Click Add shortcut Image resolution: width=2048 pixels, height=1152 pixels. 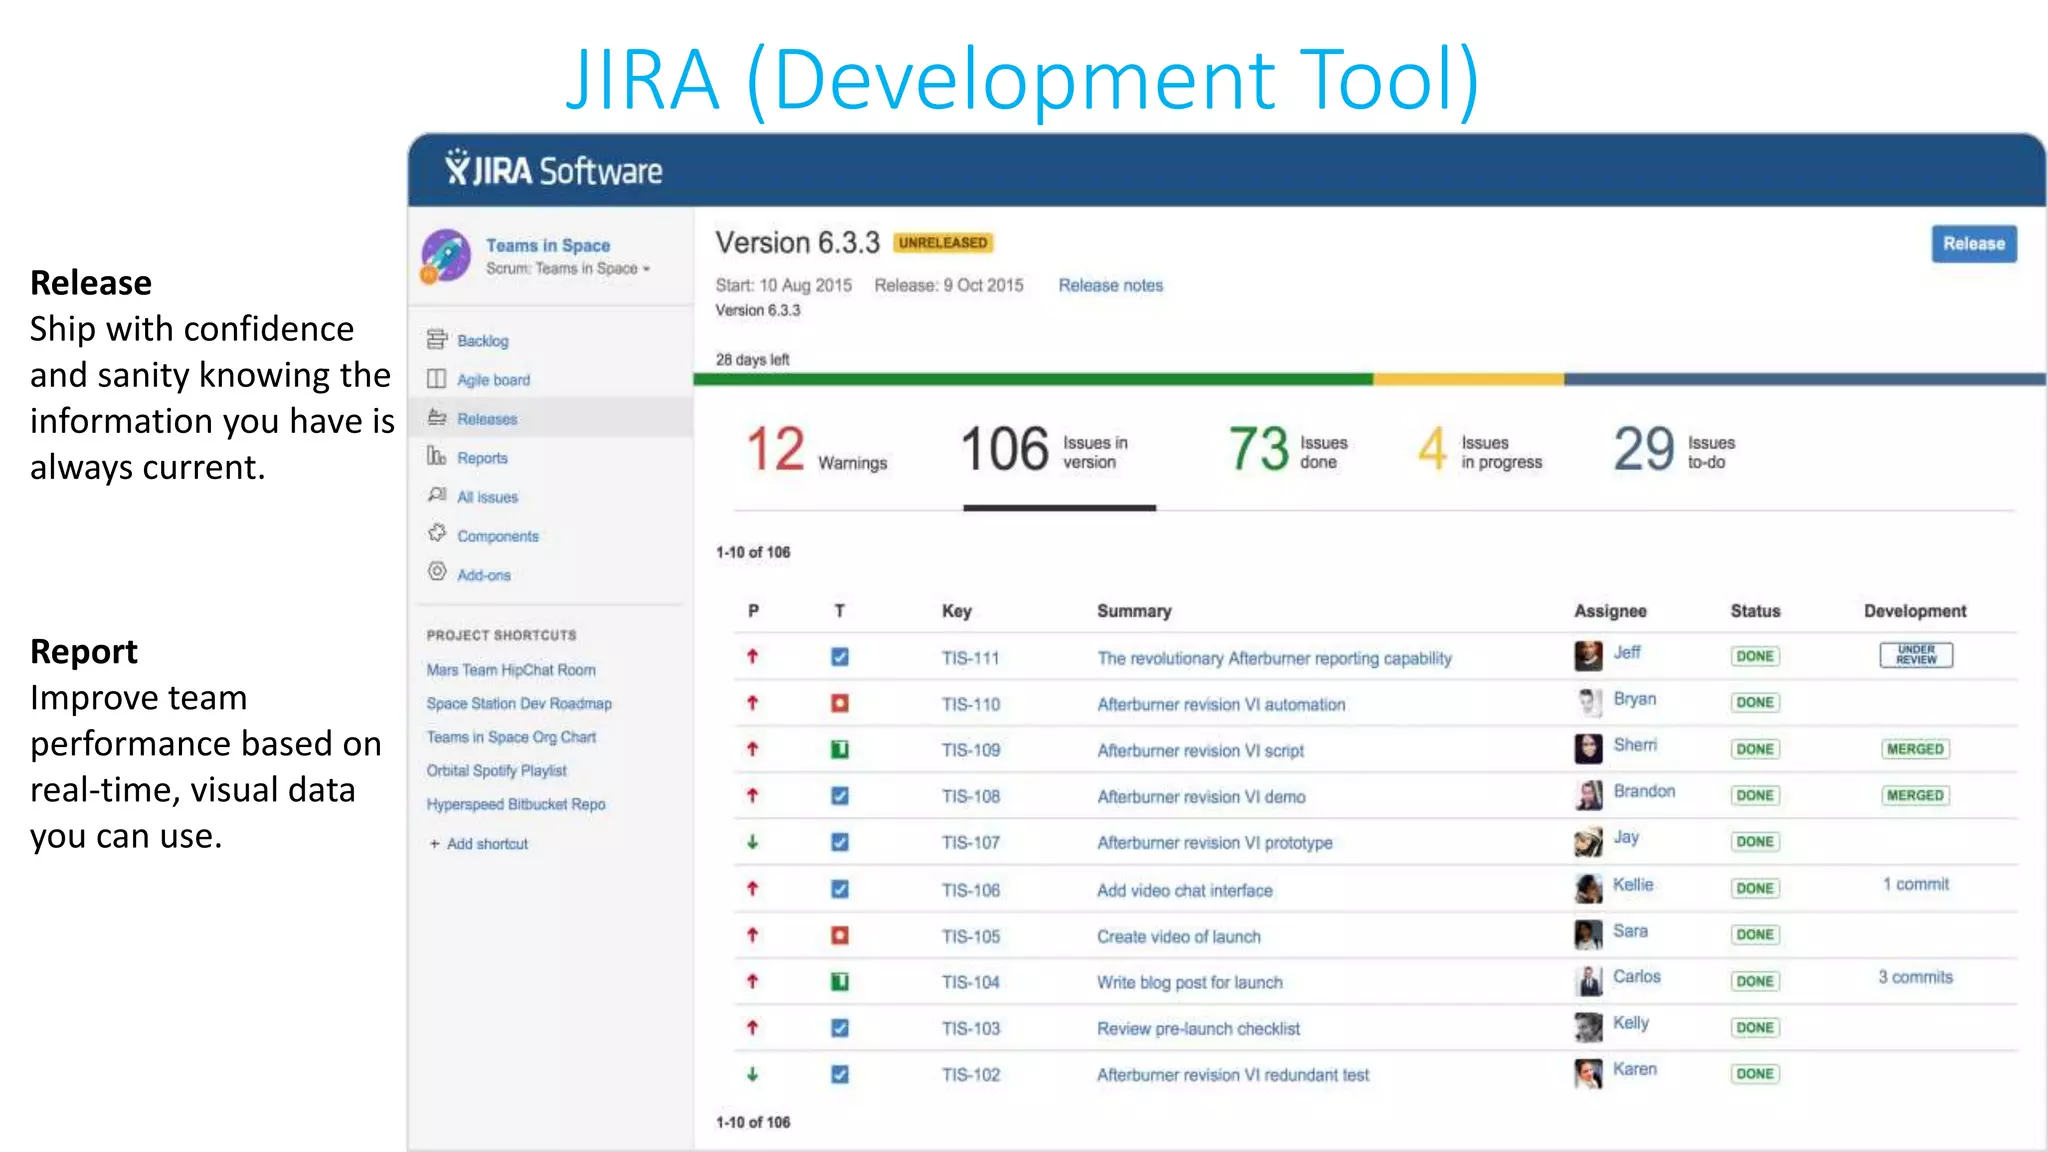tap(479, 844)
